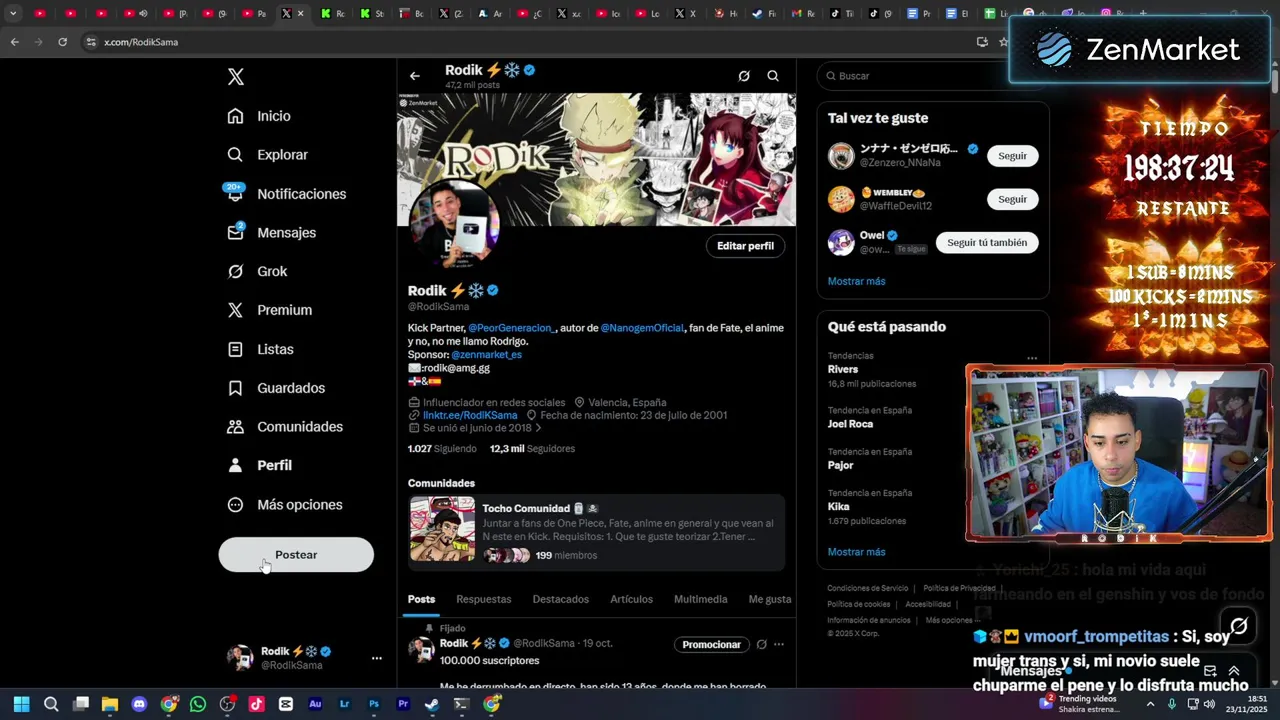Open options menu for Rivers trend
The image size is (1280, 720).
click(x=1032, y=358)
